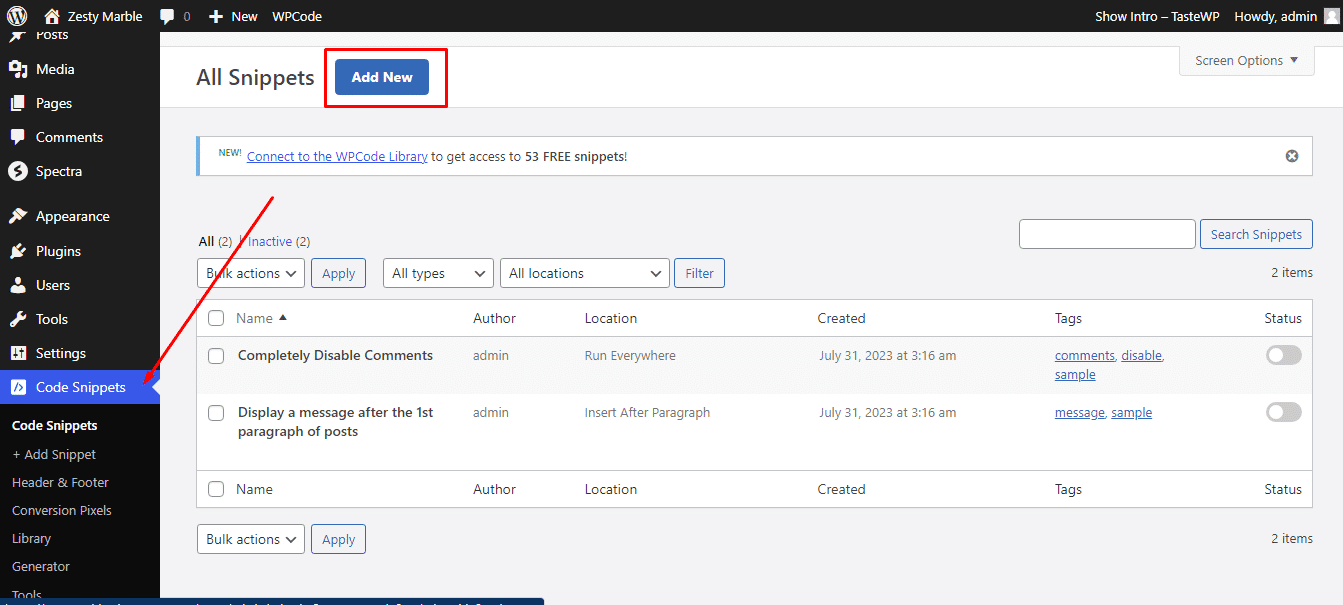Open the Library submenu item
The height and width of the screenshot is (605, 1343).
click(31, 538)
